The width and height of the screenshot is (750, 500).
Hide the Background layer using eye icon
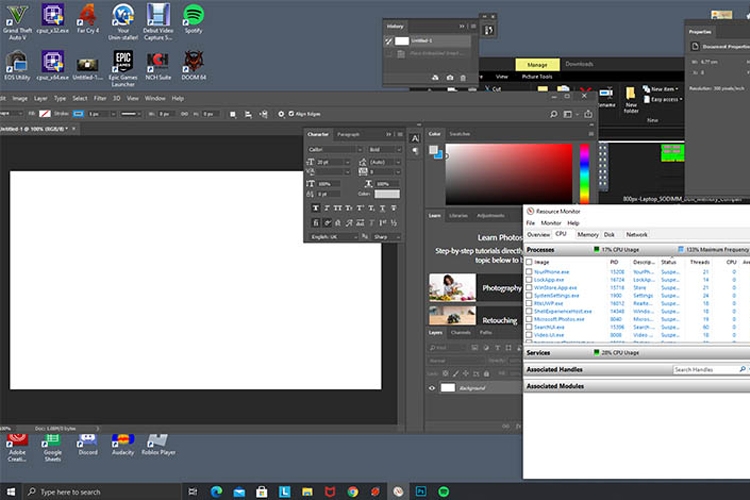tap(433, 387)
